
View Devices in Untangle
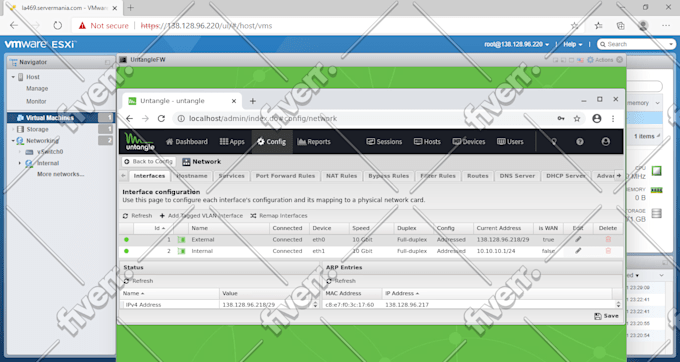[469, 142]
